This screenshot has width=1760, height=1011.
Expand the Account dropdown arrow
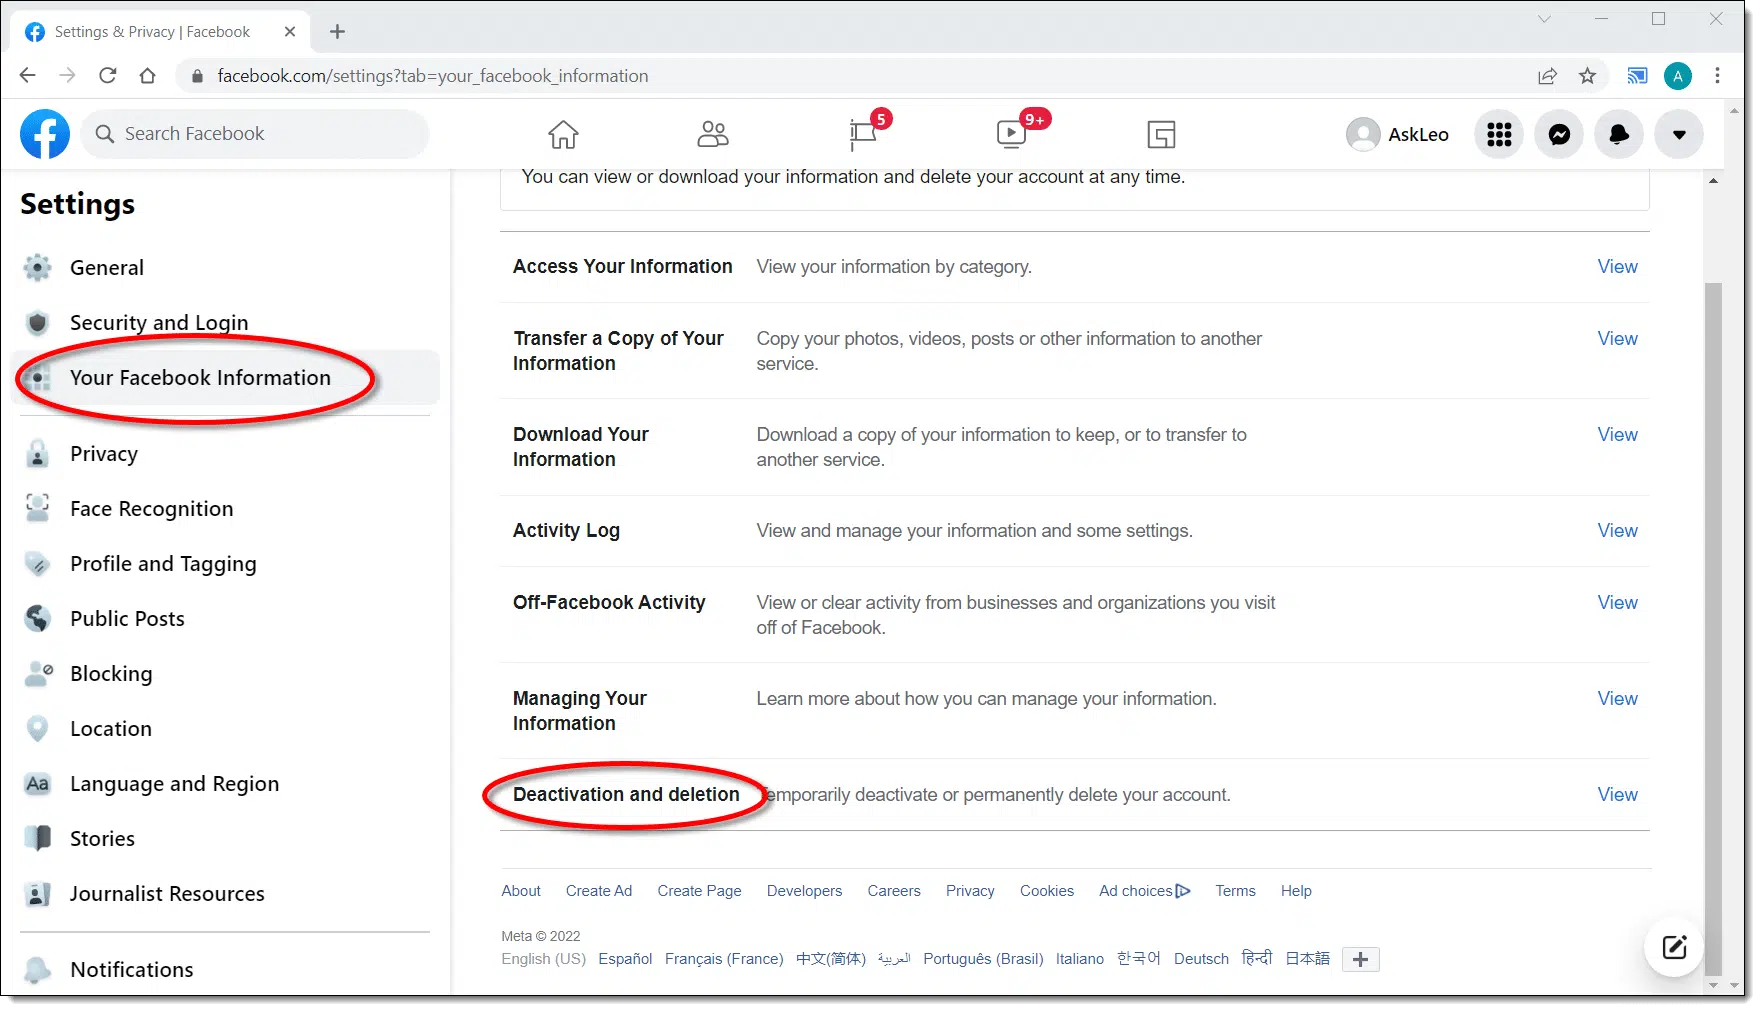(1679, 134)
